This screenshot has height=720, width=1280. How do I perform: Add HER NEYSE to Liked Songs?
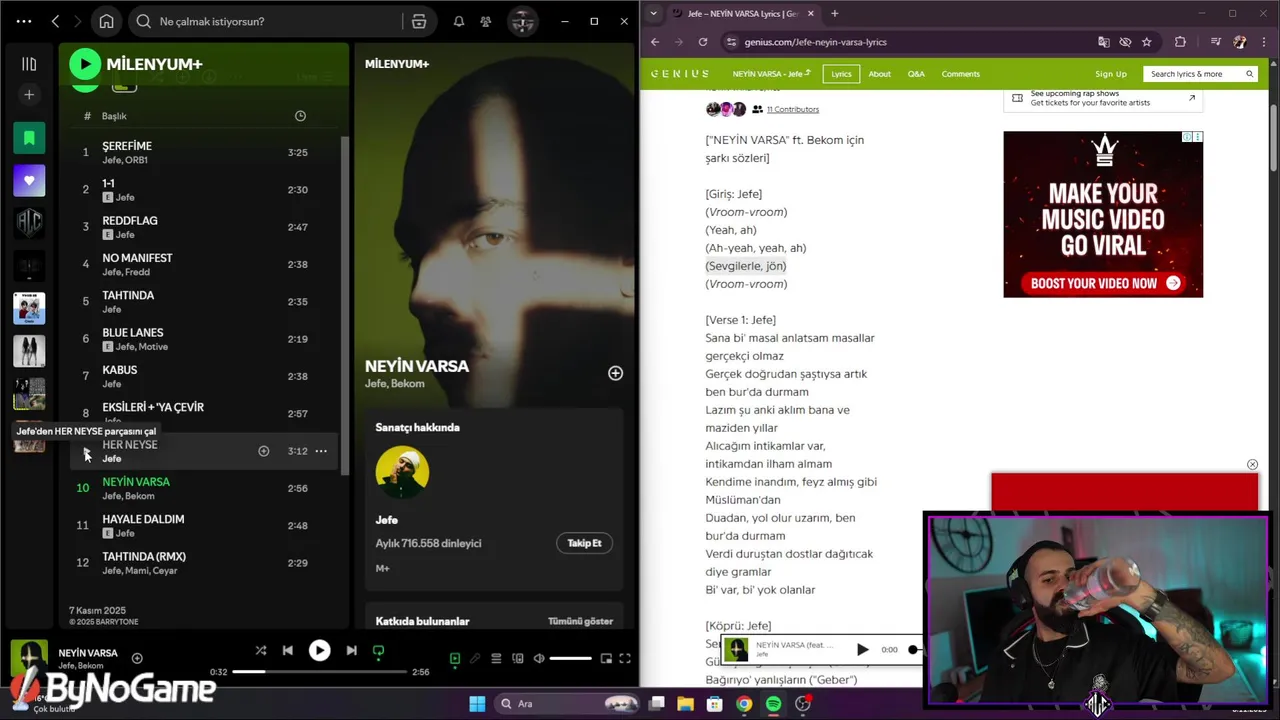click(x=264, y=451)
